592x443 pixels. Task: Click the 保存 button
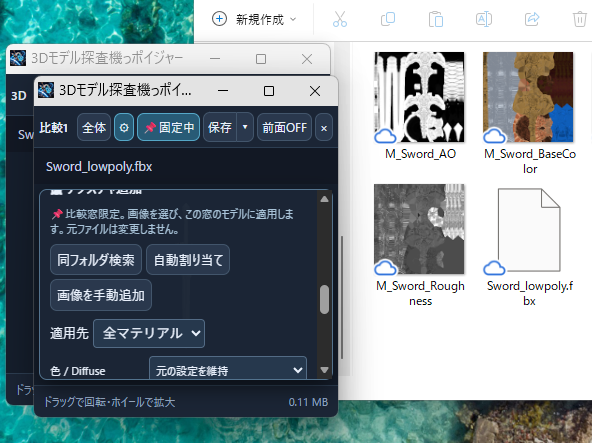(x=220, y=128)
